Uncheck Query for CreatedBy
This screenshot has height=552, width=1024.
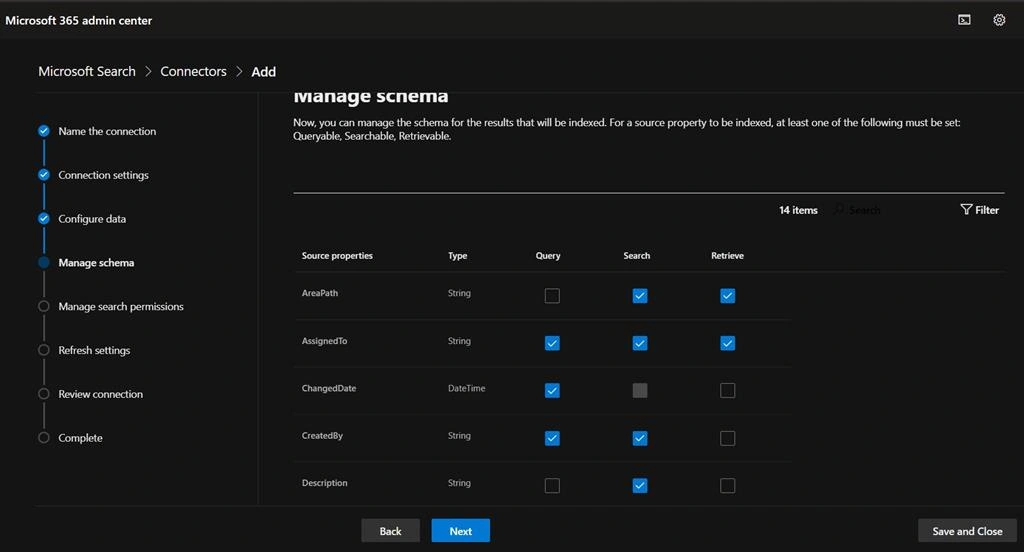(552, 438)
